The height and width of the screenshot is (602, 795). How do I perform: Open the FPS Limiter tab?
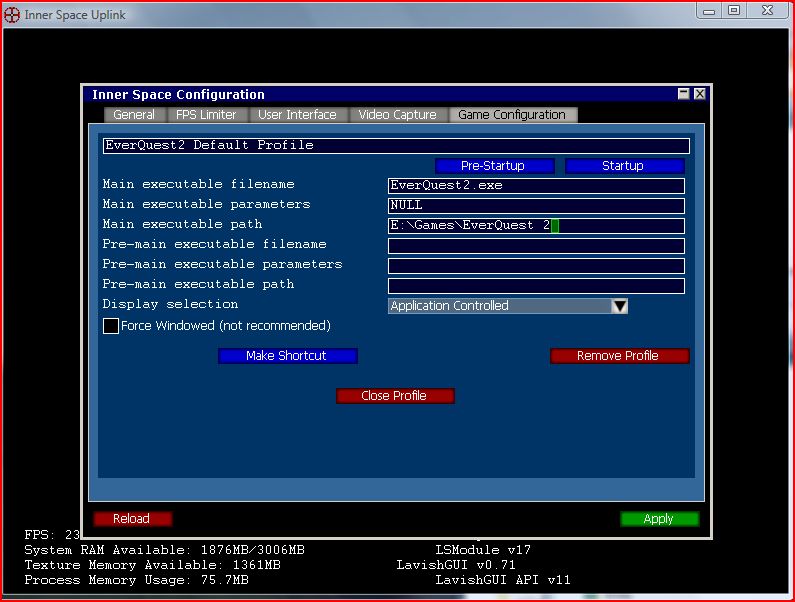pos(206,115)
